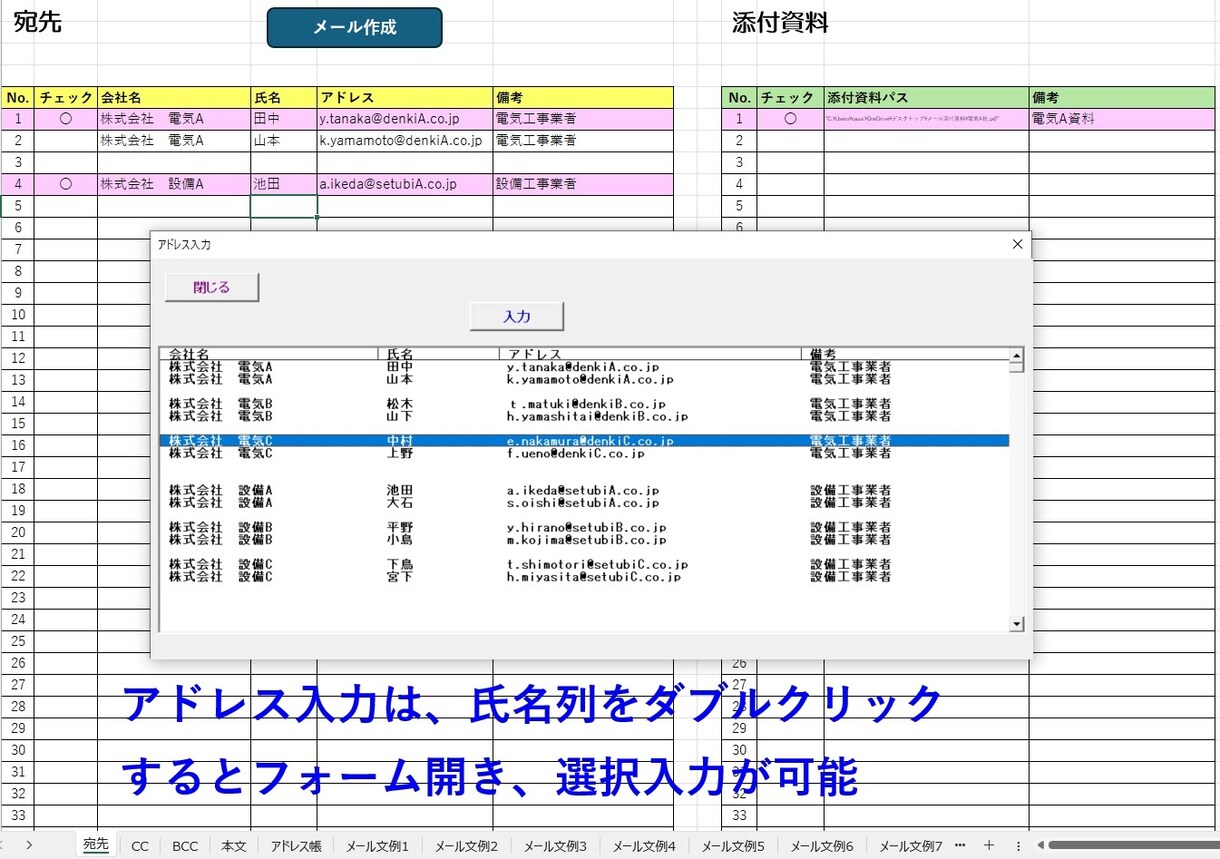Select list row 大石 s.oishi@setubiA.co.jp
Image resolution: width=1220 pixels, height=859 pixels.
pos(584,502)
